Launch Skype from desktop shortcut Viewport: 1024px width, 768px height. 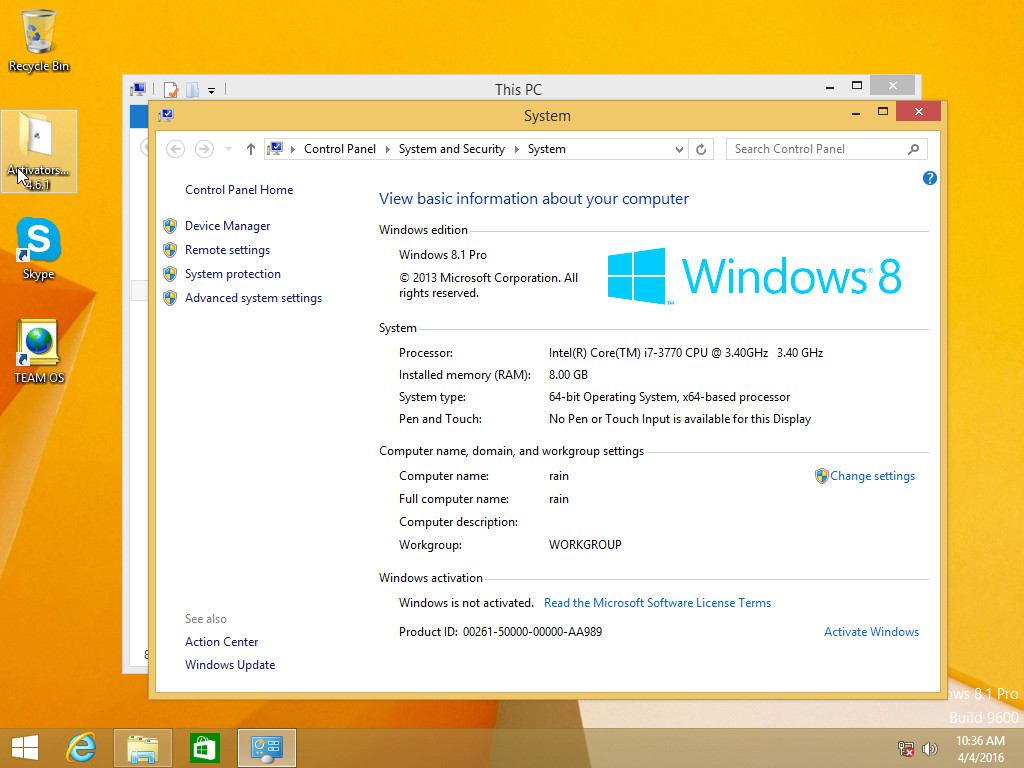tap(39, 248)
